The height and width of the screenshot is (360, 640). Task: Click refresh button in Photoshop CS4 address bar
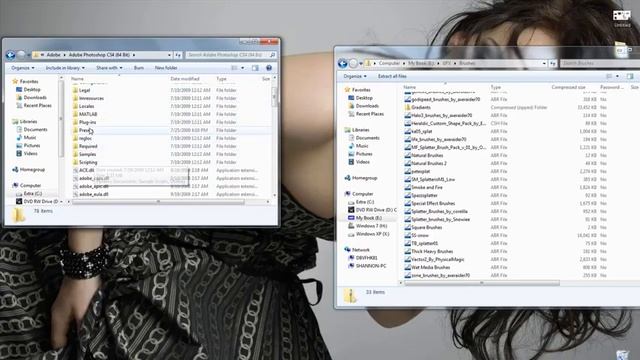[178, 55]
